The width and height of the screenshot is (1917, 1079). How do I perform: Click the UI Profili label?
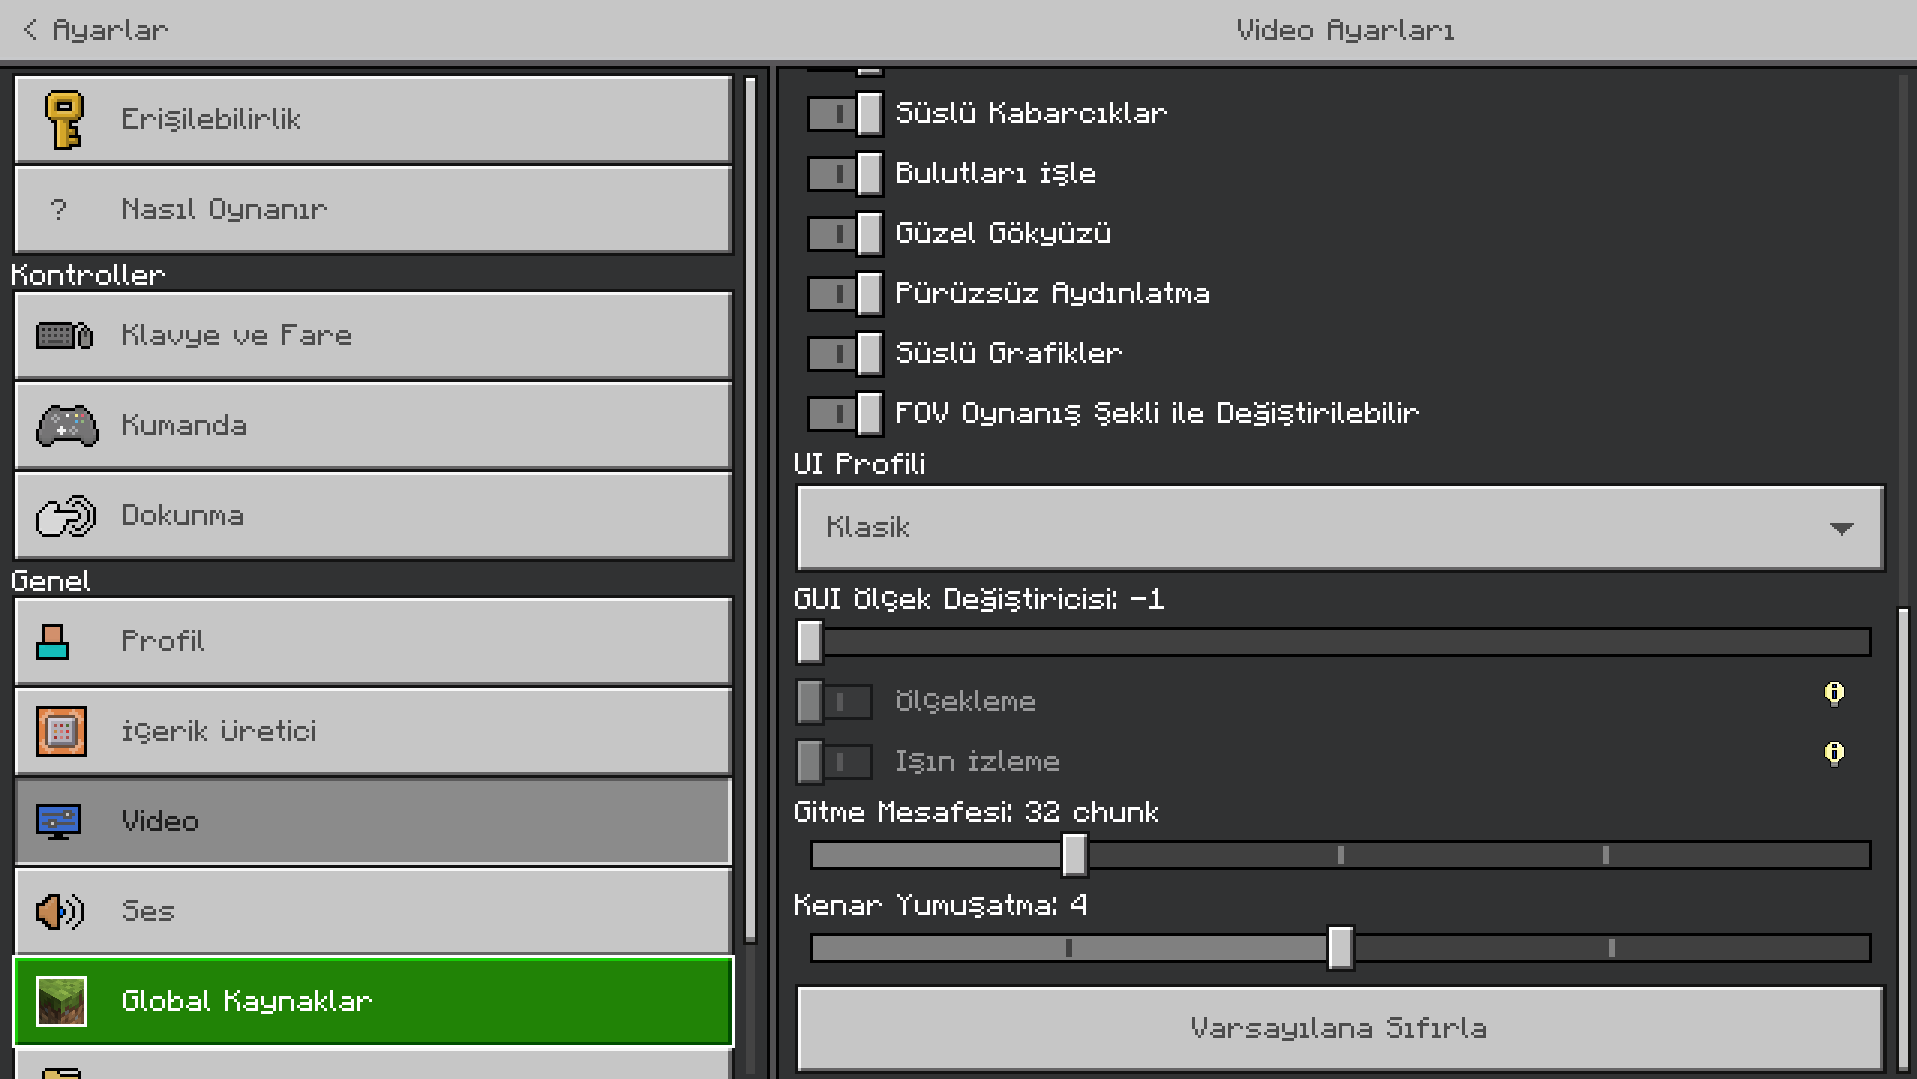(x=860, y=464)
